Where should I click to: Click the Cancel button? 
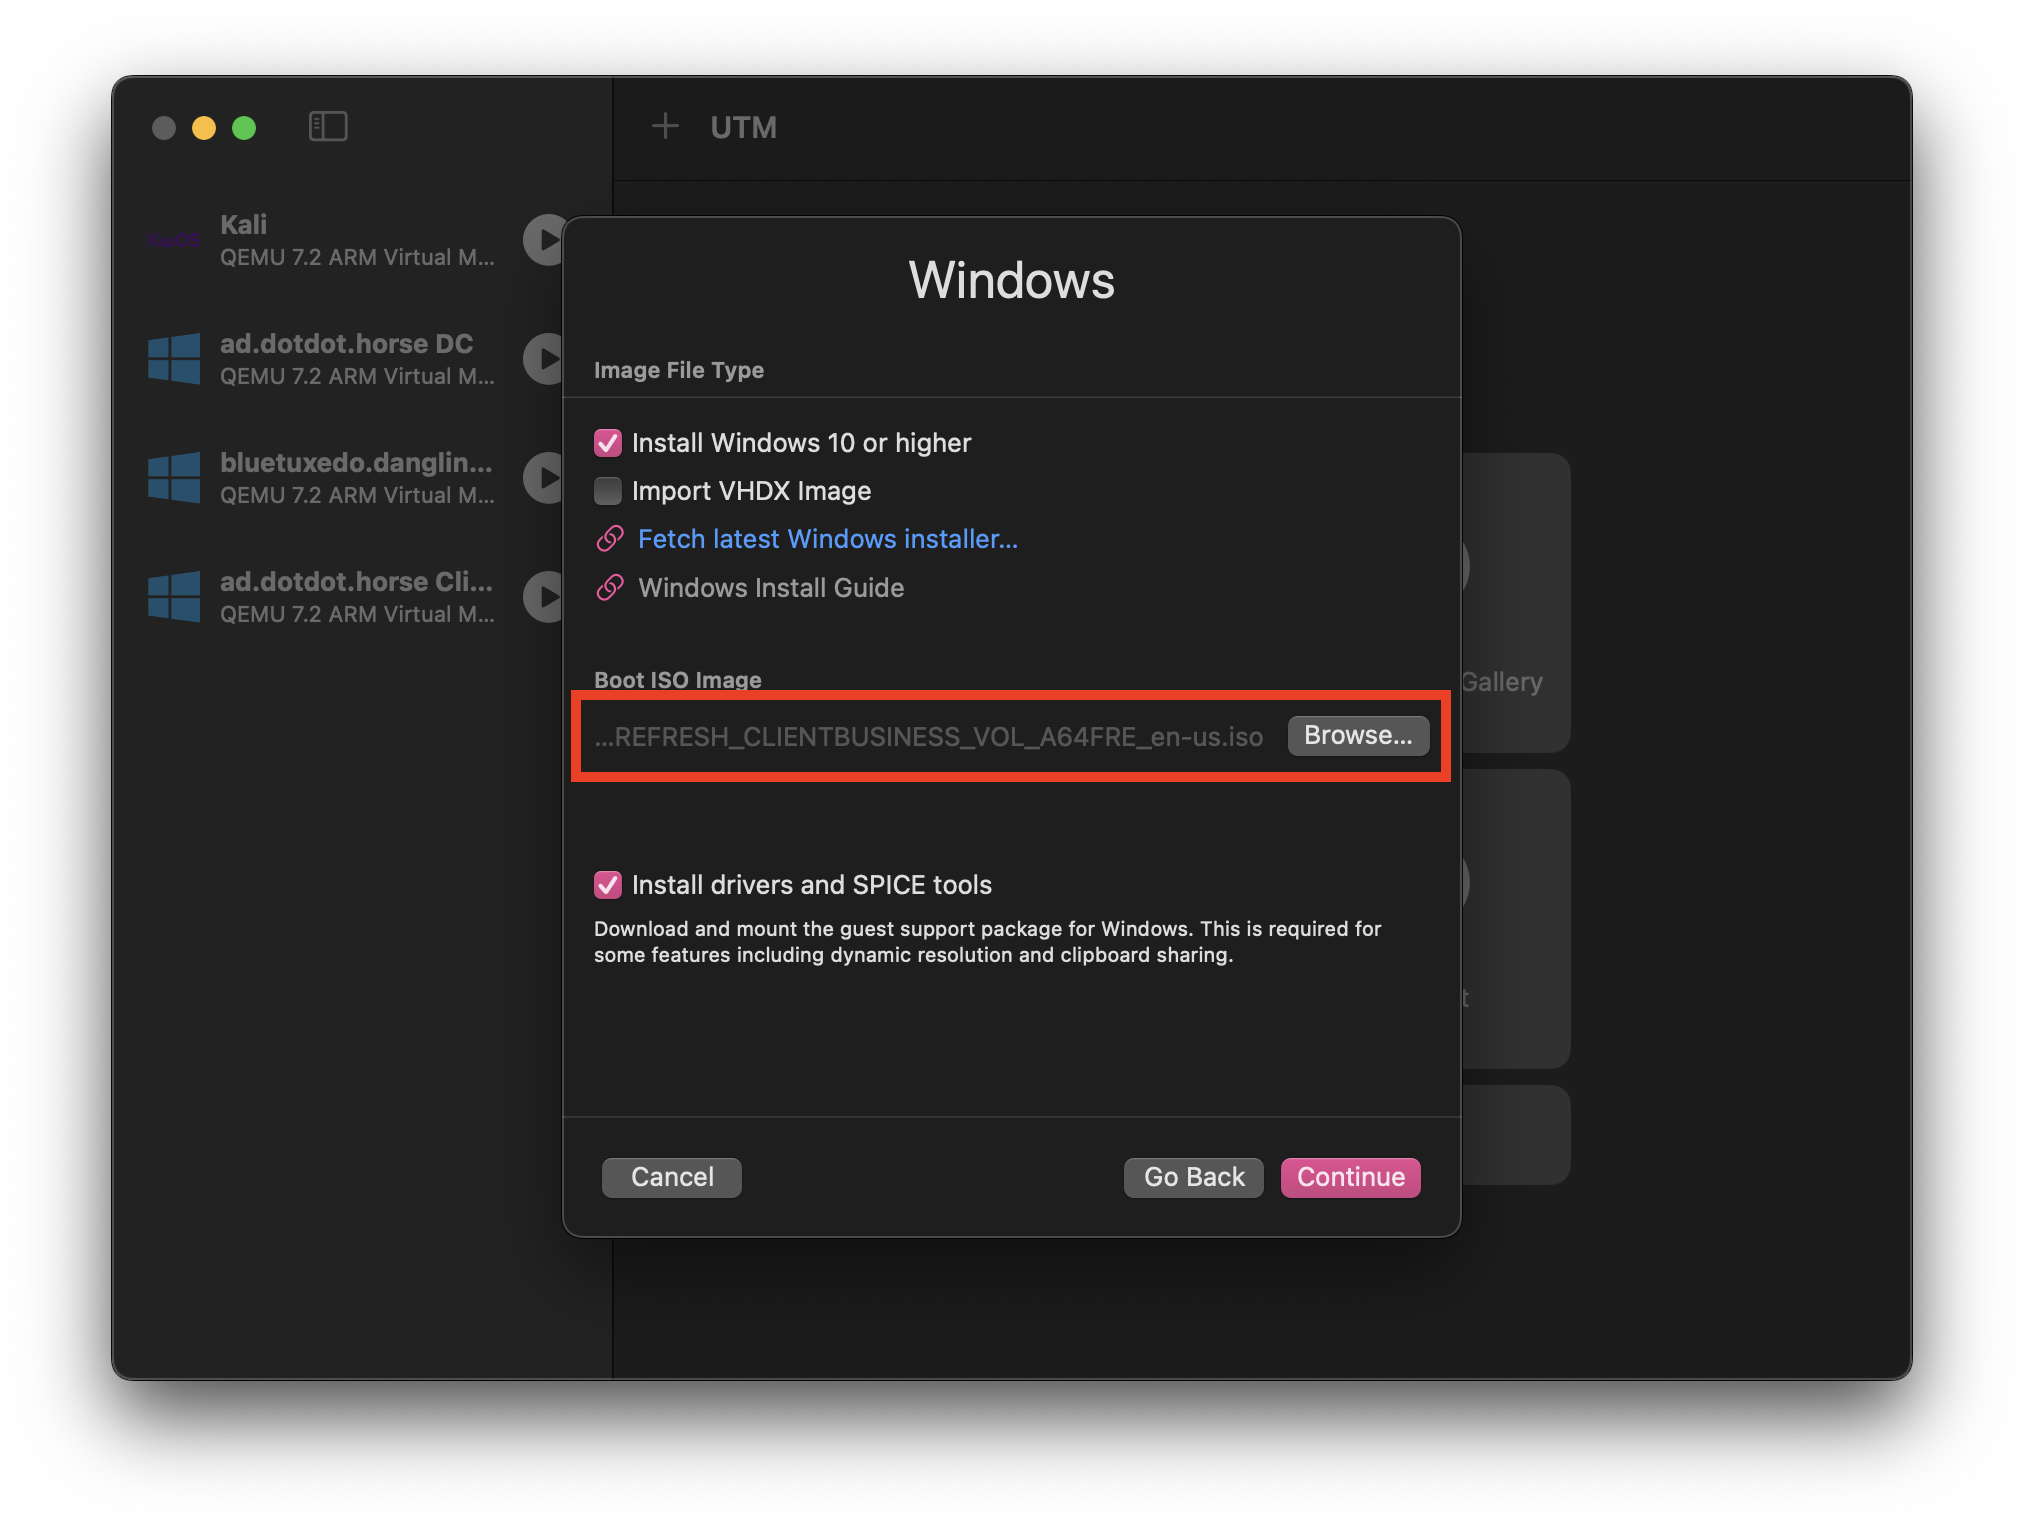point(672,1177)
